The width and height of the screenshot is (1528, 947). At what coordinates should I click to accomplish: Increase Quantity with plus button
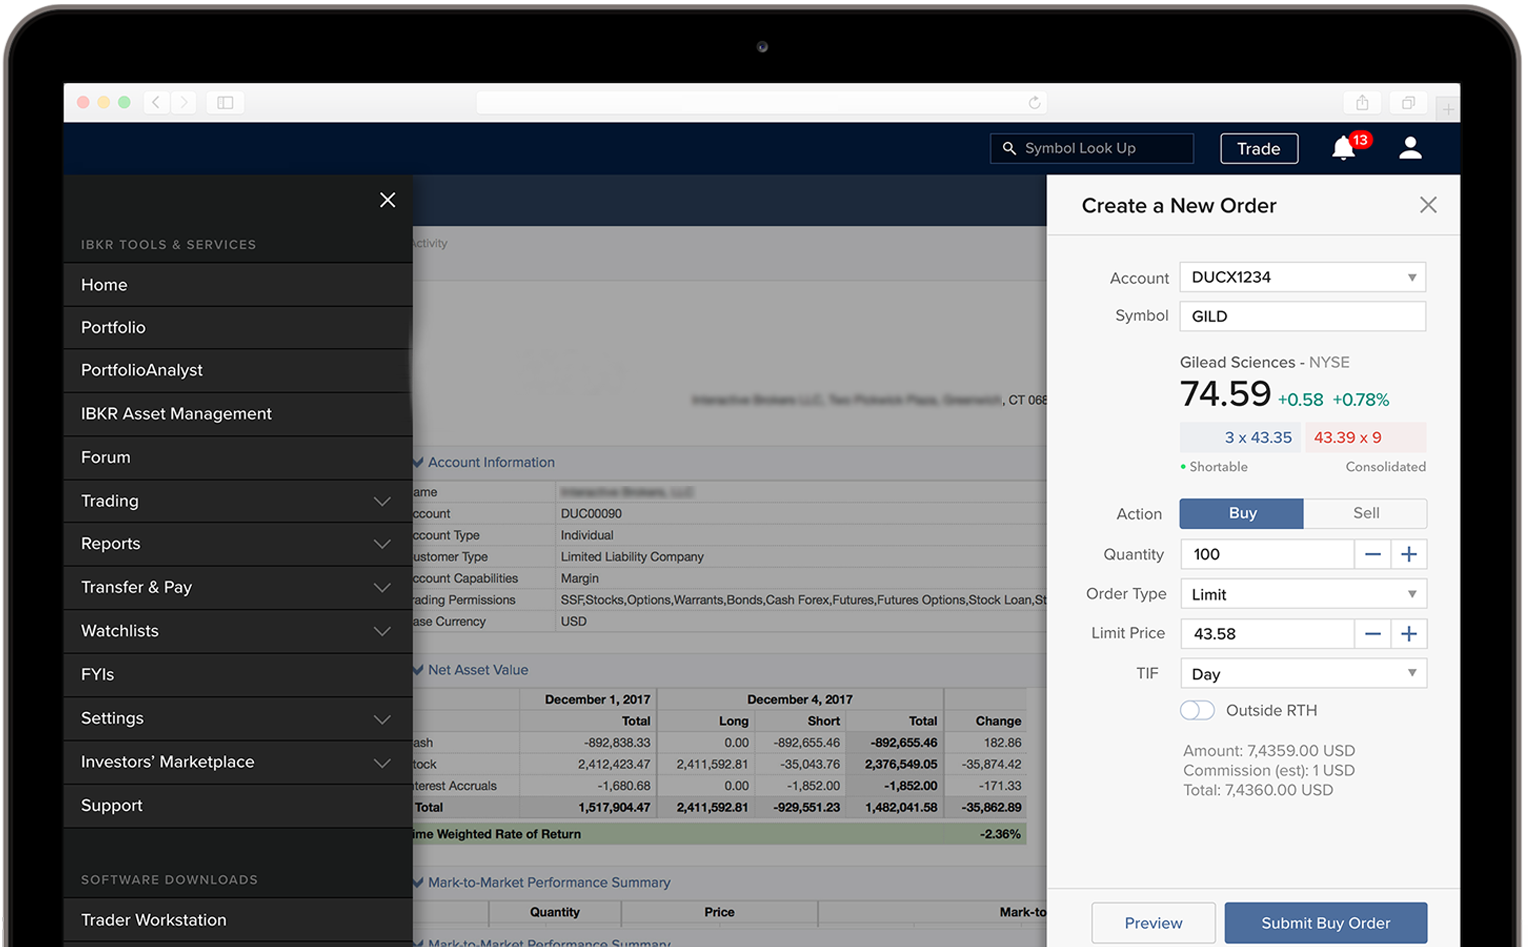[1409, 554]
